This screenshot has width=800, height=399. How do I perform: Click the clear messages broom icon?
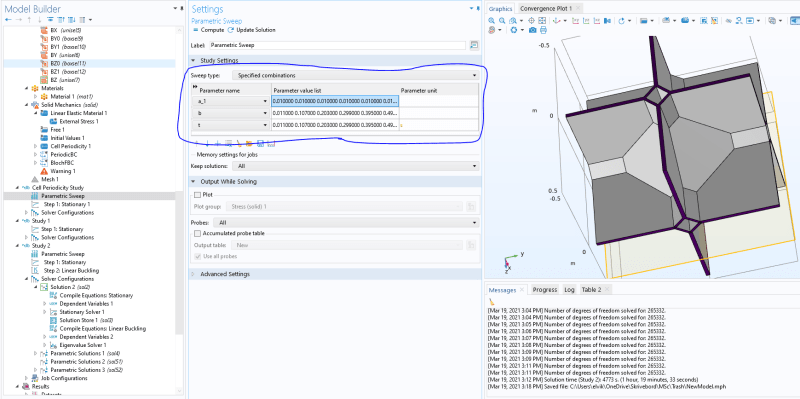[x=491, y=302]
